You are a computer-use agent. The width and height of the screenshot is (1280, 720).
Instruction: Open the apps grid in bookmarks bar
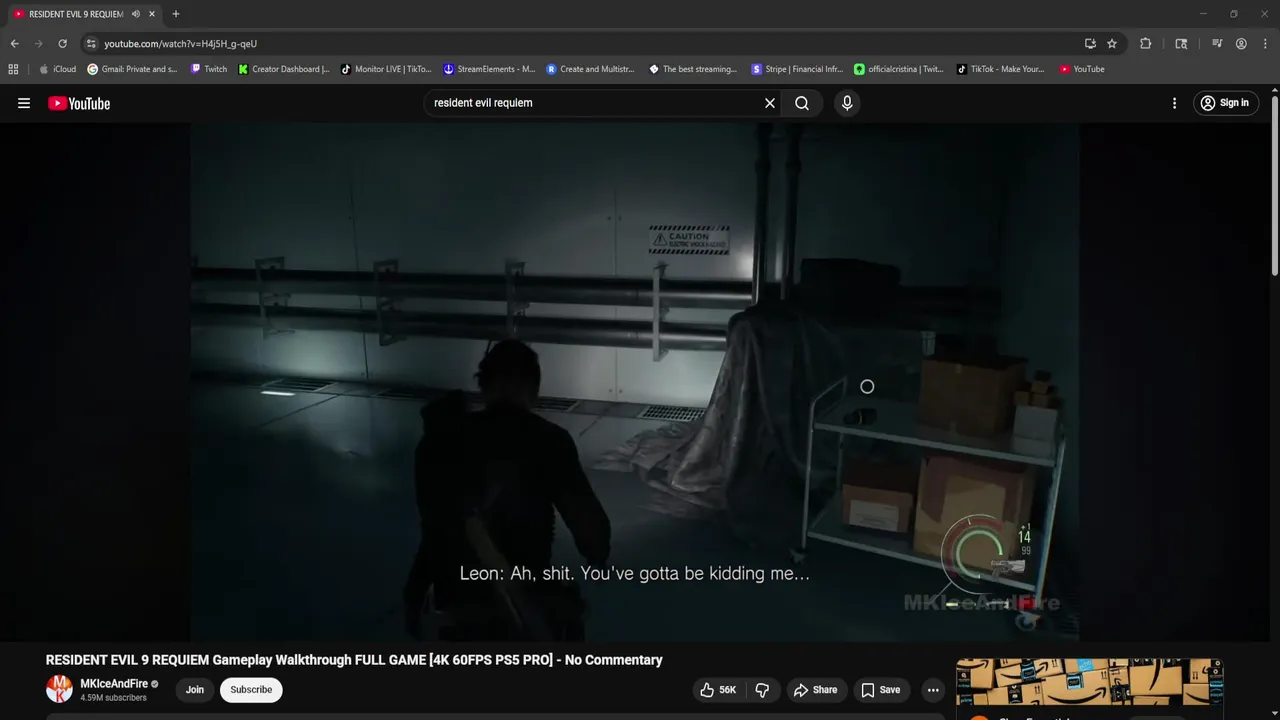[x=13, y=69]
